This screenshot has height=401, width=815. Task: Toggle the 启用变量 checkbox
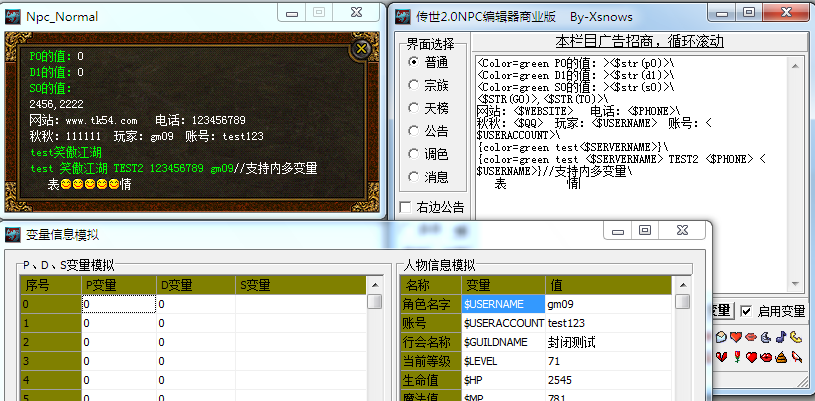(746, 311)
